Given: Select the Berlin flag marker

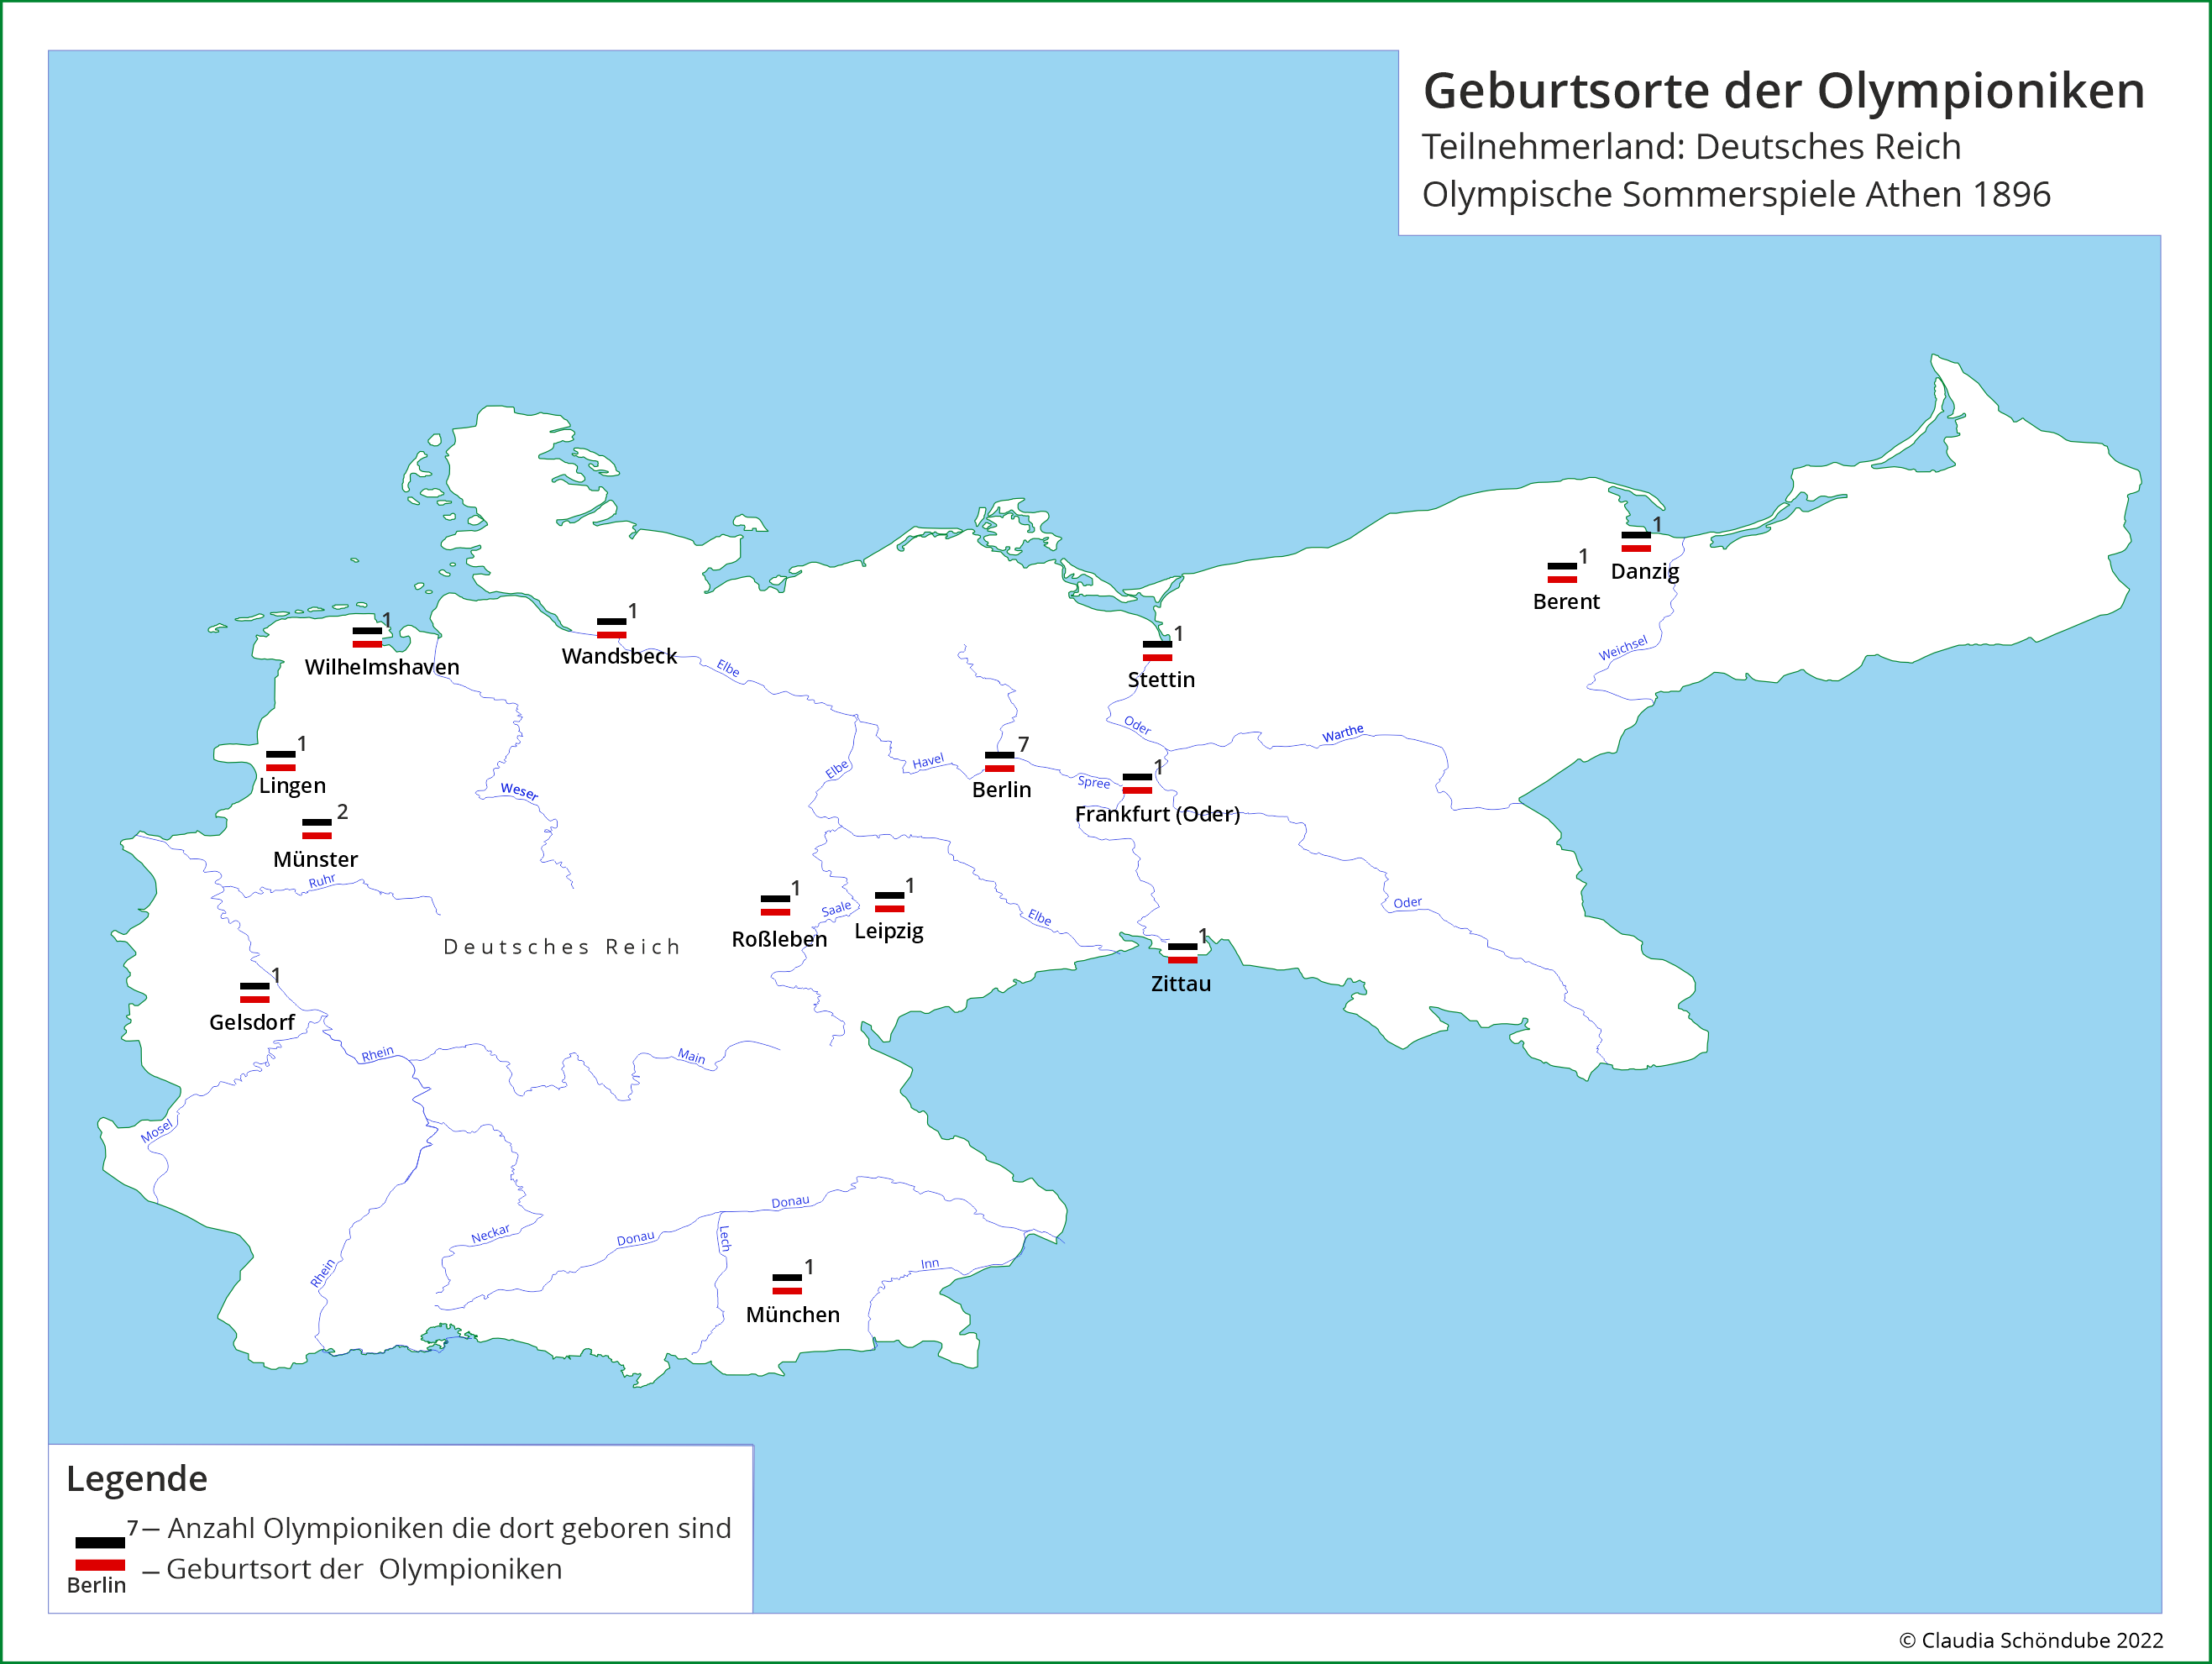Looking at the screenshot, I should [x=1000, y=760].
